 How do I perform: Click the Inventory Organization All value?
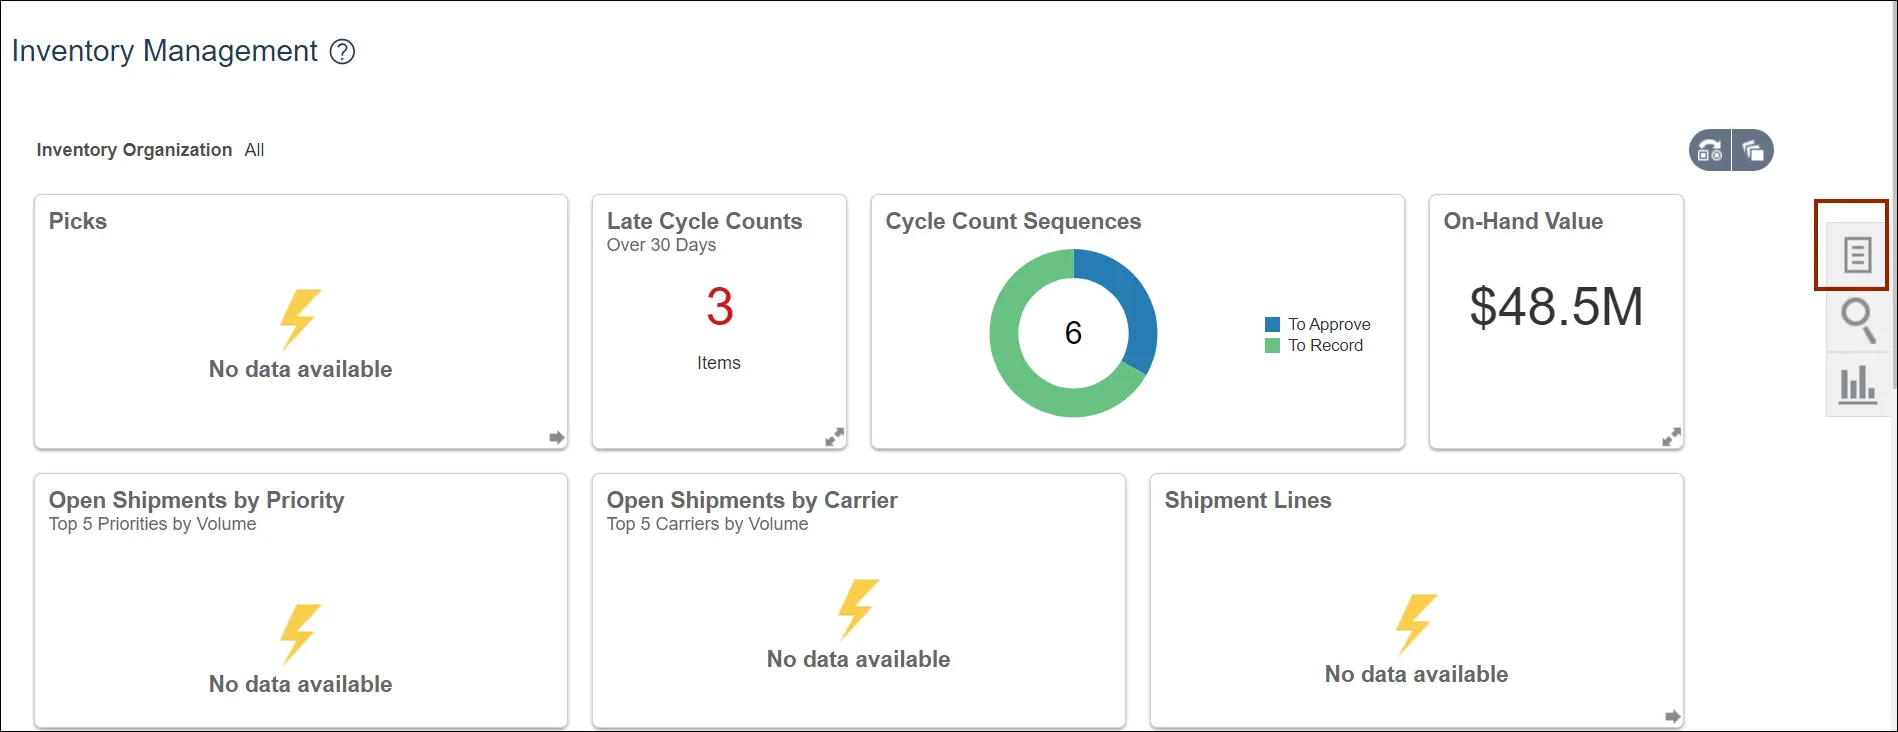tap(254, 150)
